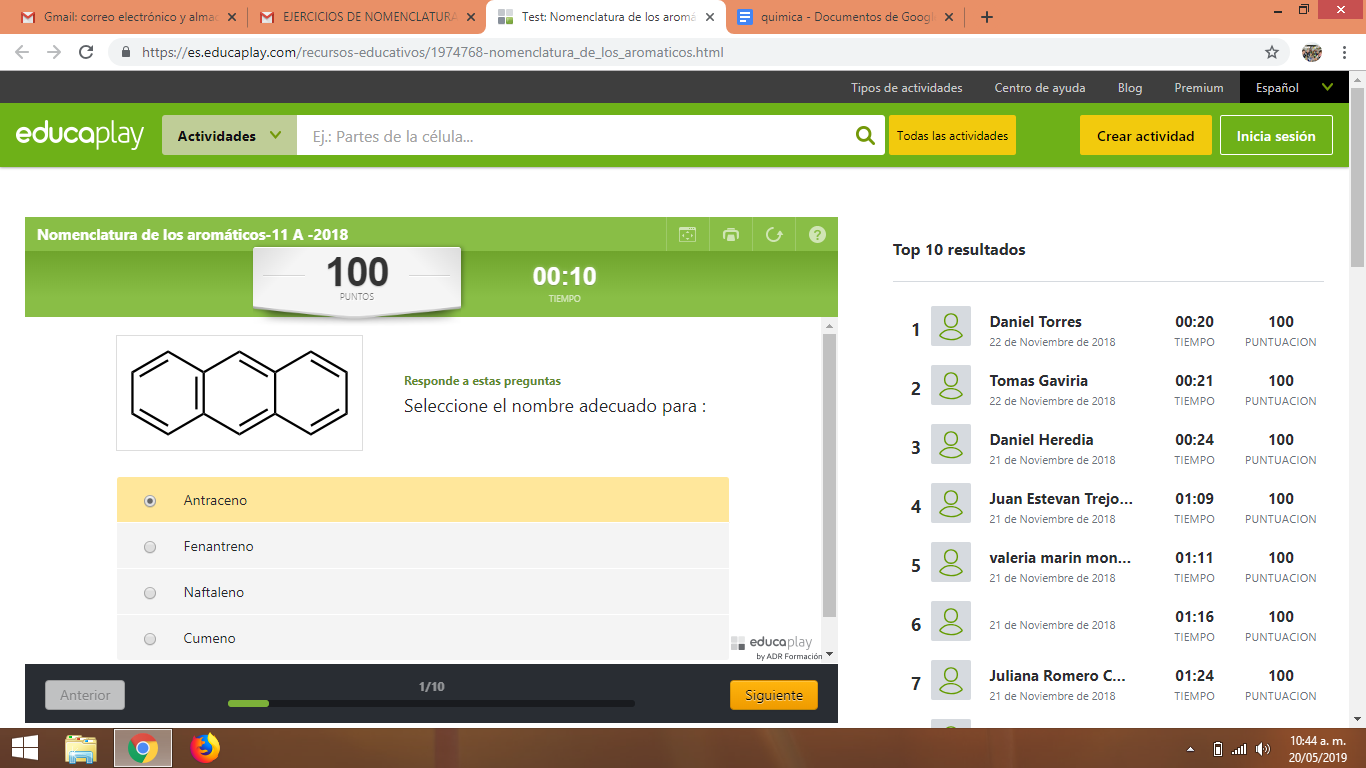Click Juliana Romero avatar icon
The width and height of the screenshot is (1366, 768).
(x=951, y=680)
